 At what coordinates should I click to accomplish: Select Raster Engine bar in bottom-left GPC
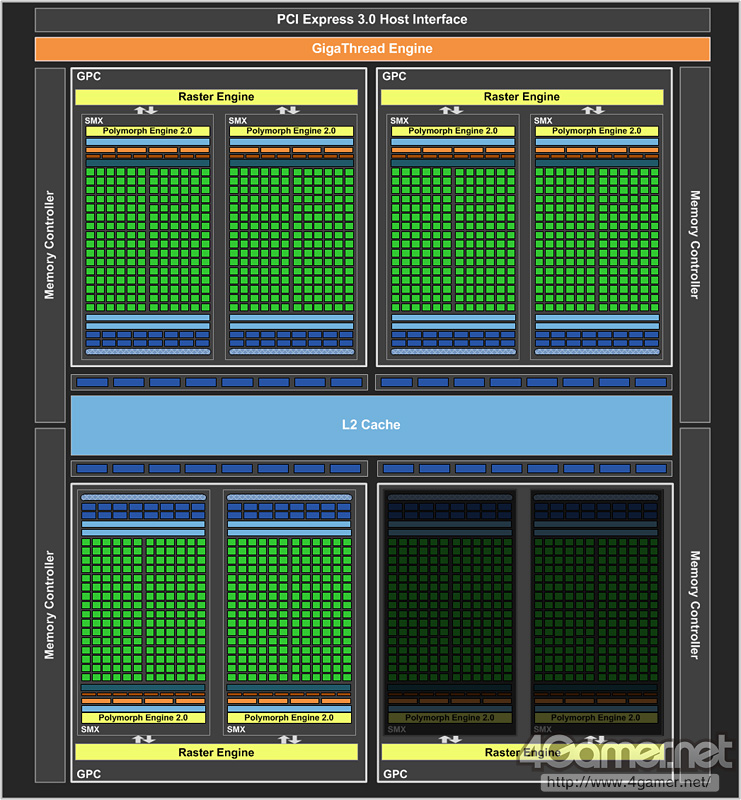216,752
